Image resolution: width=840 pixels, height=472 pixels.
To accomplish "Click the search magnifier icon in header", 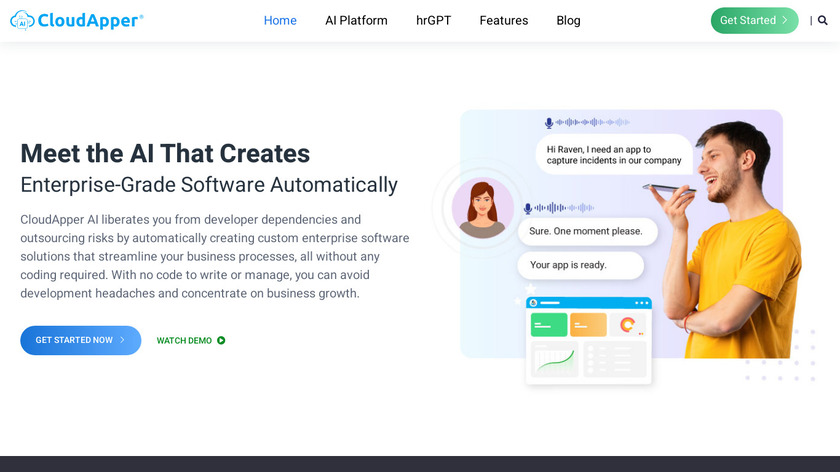I will tap(822, 20).
